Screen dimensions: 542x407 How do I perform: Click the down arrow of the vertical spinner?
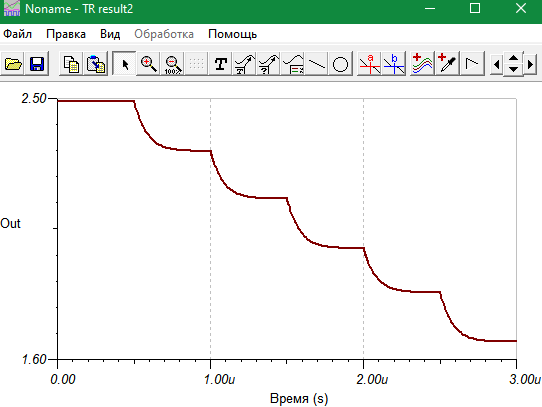514,70
